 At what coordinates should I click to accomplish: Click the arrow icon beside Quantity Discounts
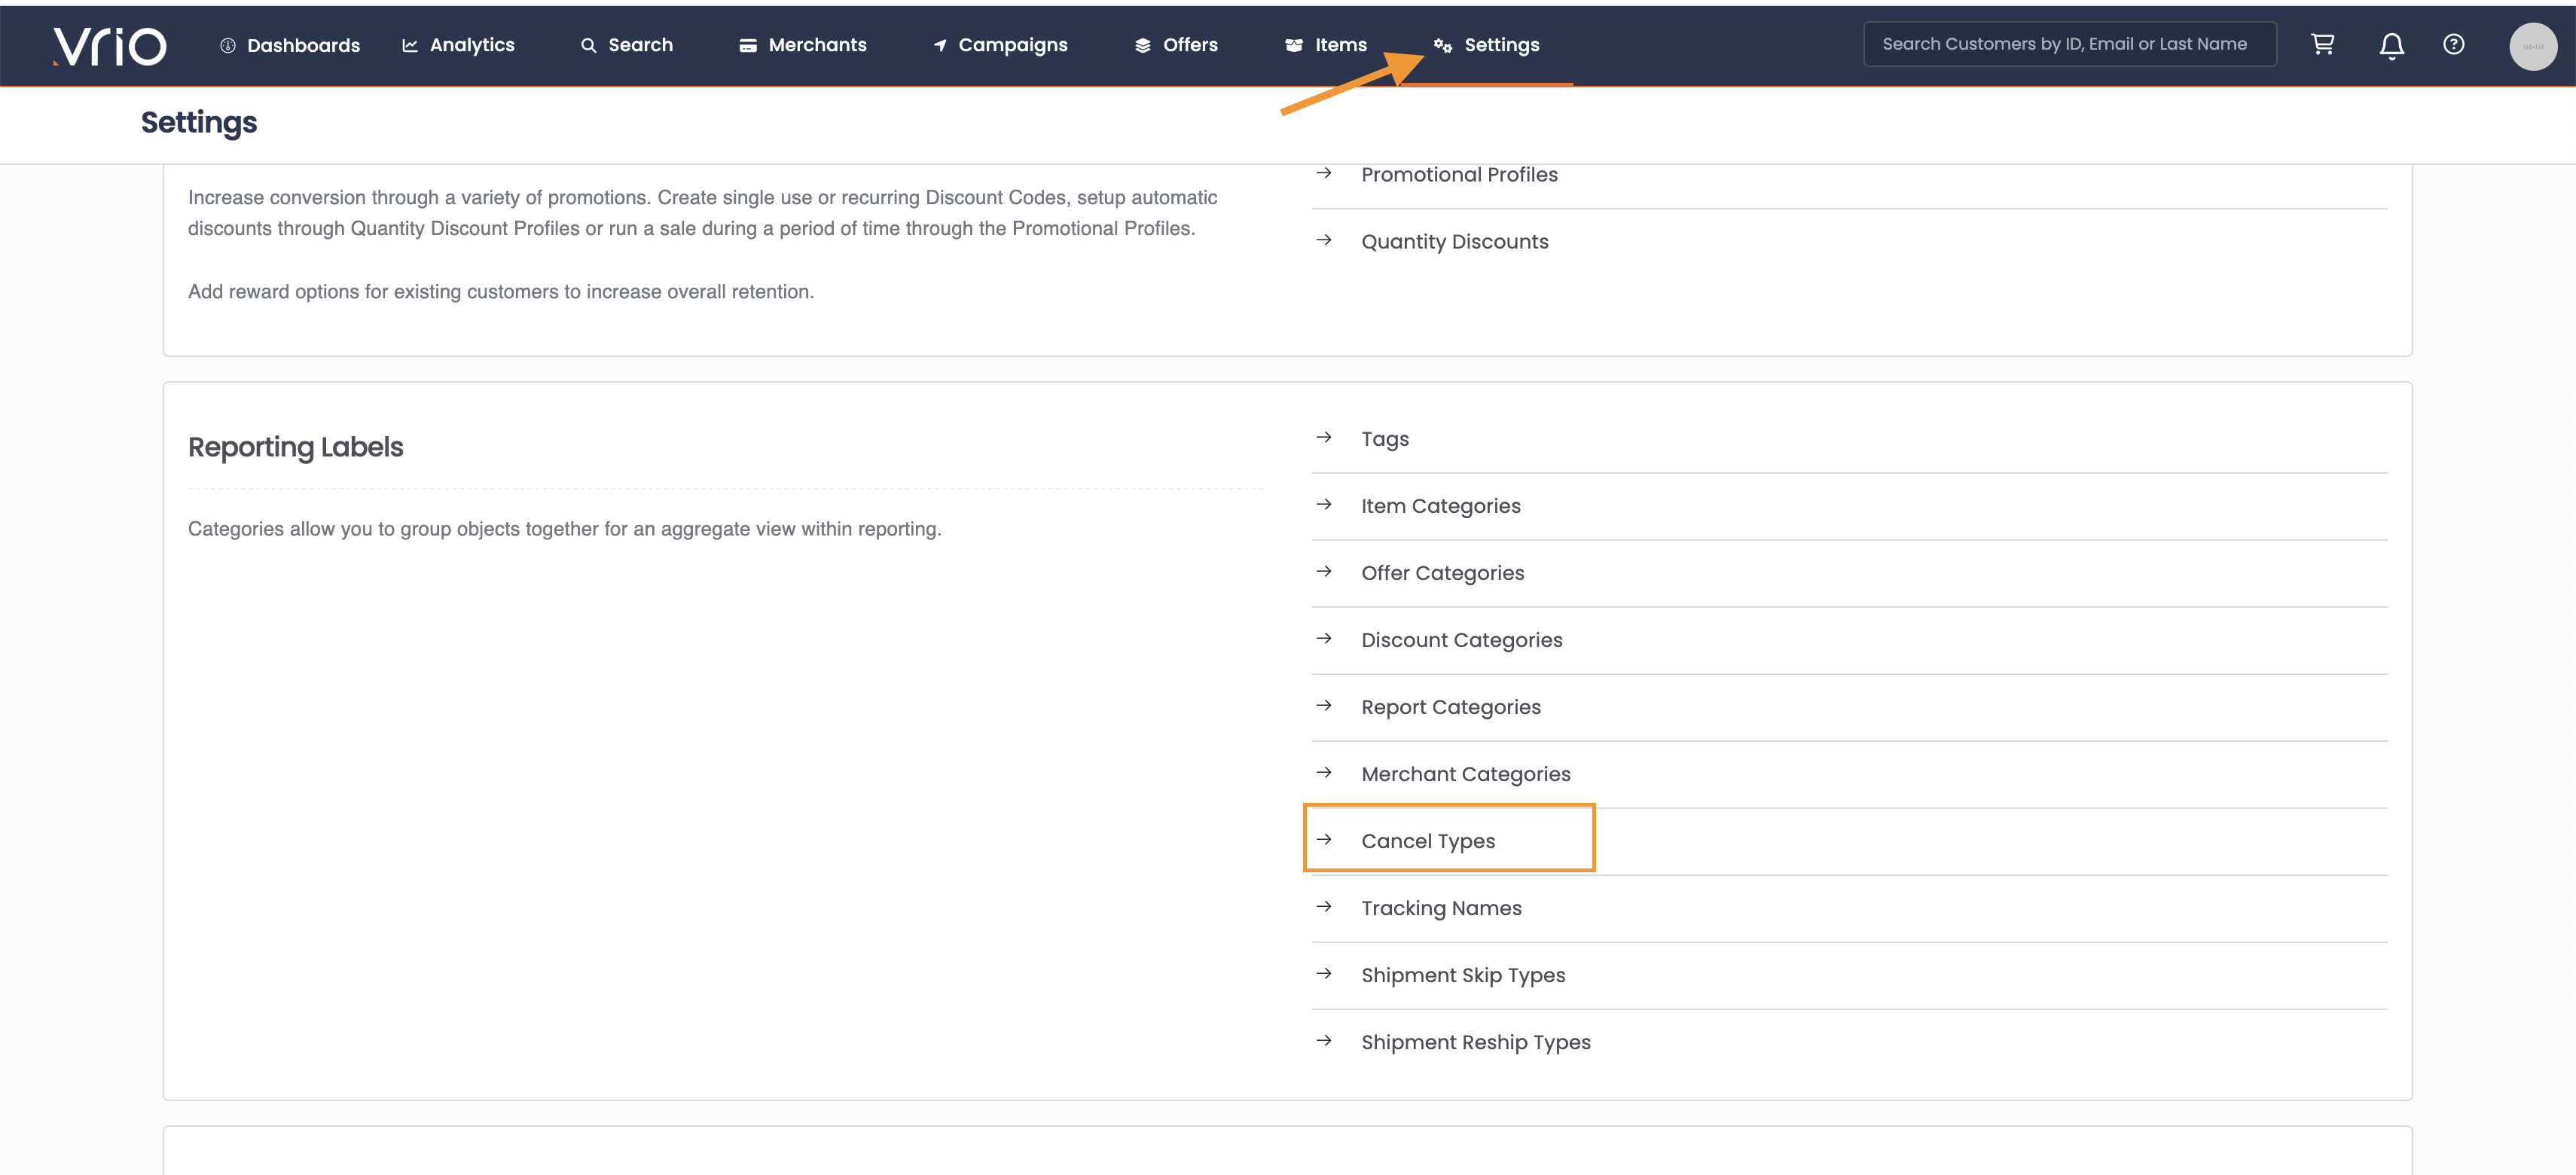click(1324, 240)
